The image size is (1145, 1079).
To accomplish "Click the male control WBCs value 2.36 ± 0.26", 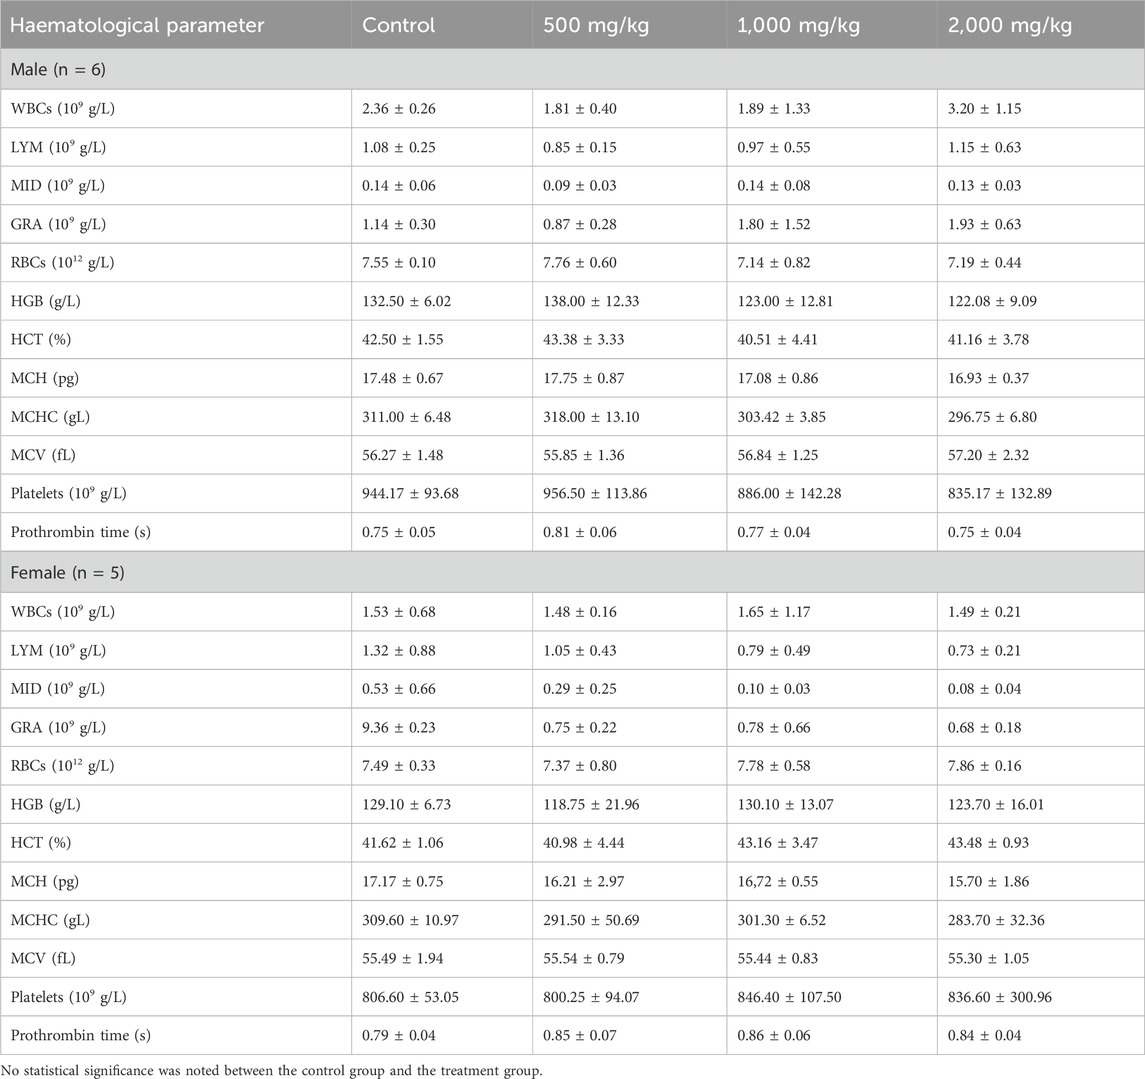I will pos(400,108).
